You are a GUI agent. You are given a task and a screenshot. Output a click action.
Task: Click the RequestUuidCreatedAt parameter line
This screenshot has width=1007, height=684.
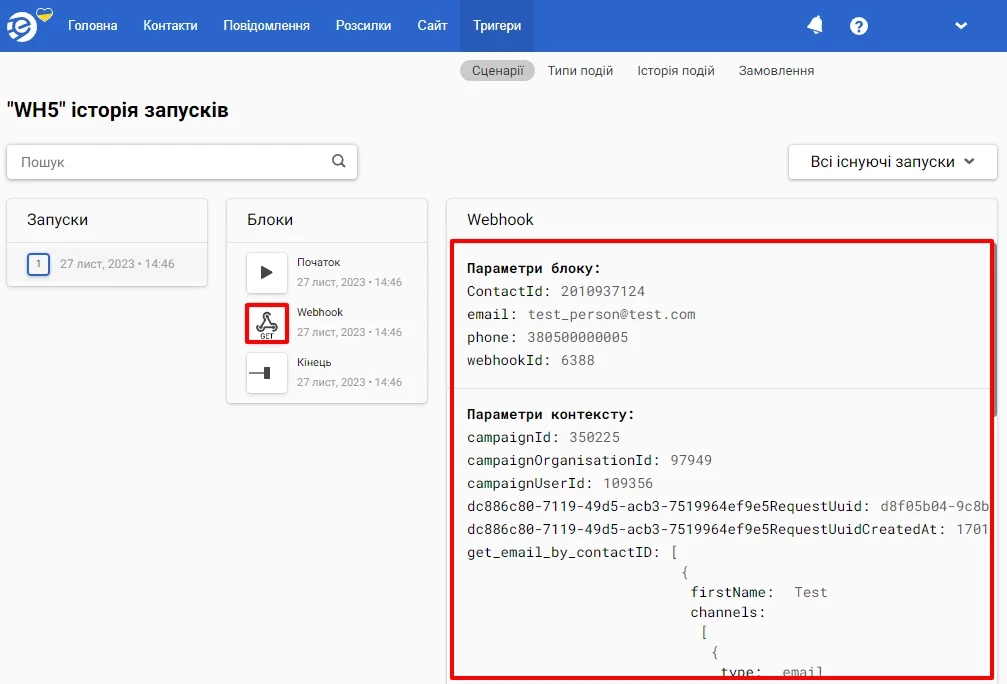(728, 529)
